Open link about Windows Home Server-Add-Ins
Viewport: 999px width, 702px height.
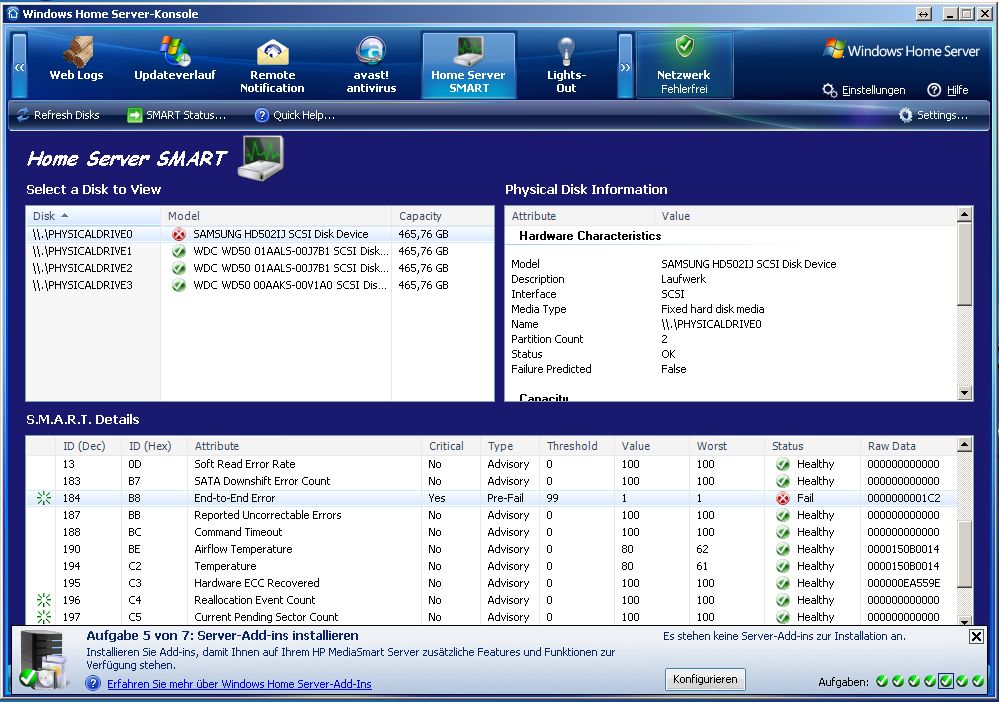pyautogui.click(x=240, y=684)
